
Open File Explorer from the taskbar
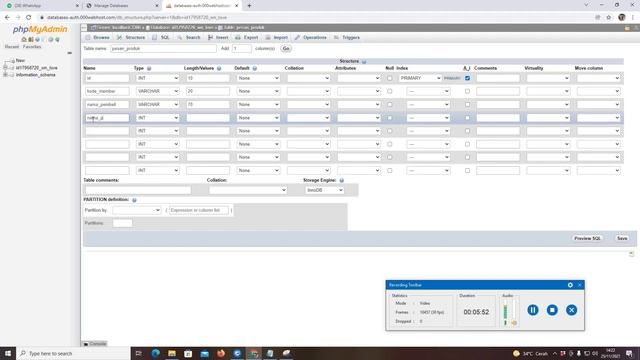(172, 353)
